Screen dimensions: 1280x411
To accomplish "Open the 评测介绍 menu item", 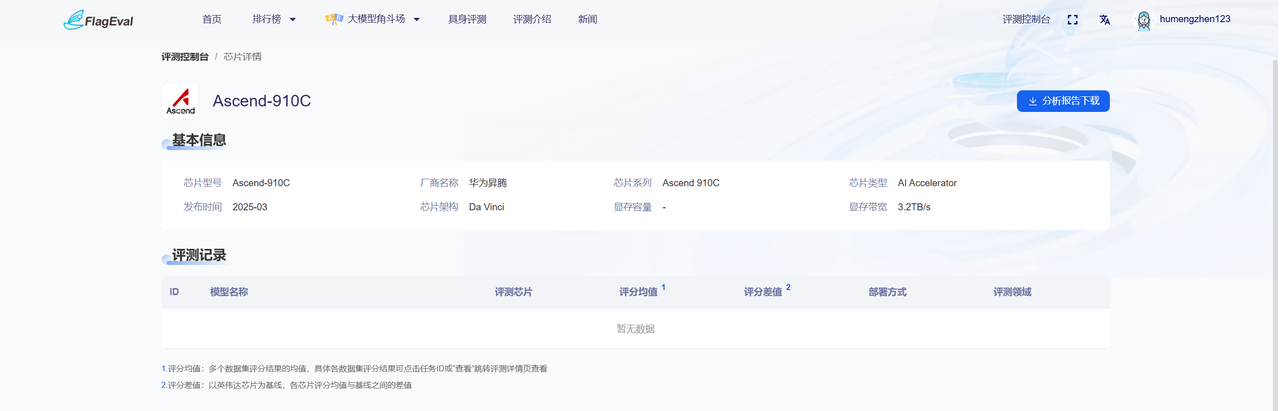I will 532,20.
